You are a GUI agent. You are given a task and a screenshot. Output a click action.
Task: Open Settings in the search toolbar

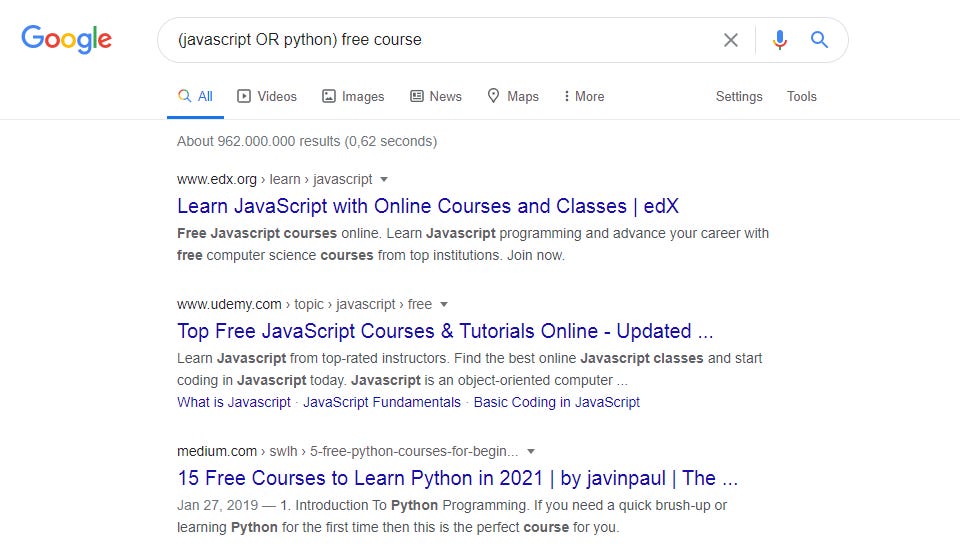(739, 96)
